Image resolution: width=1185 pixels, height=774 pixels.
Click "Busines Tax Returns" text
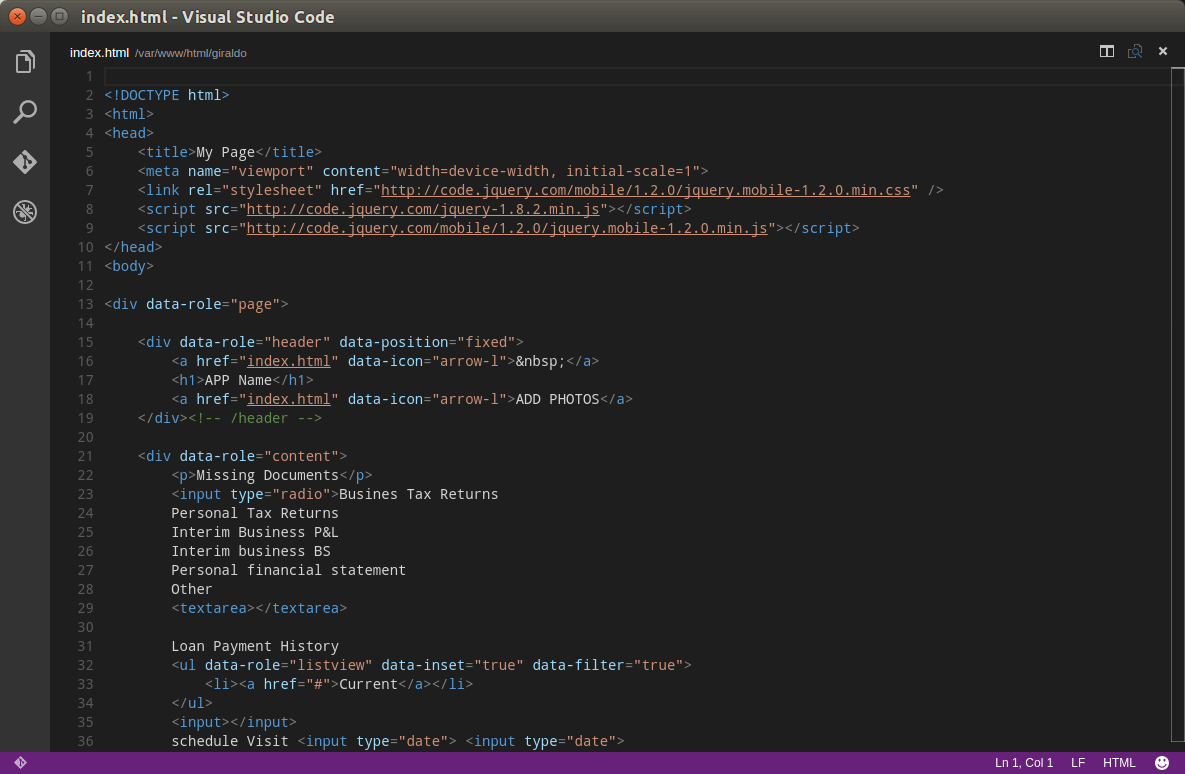(x=419, y=494)
